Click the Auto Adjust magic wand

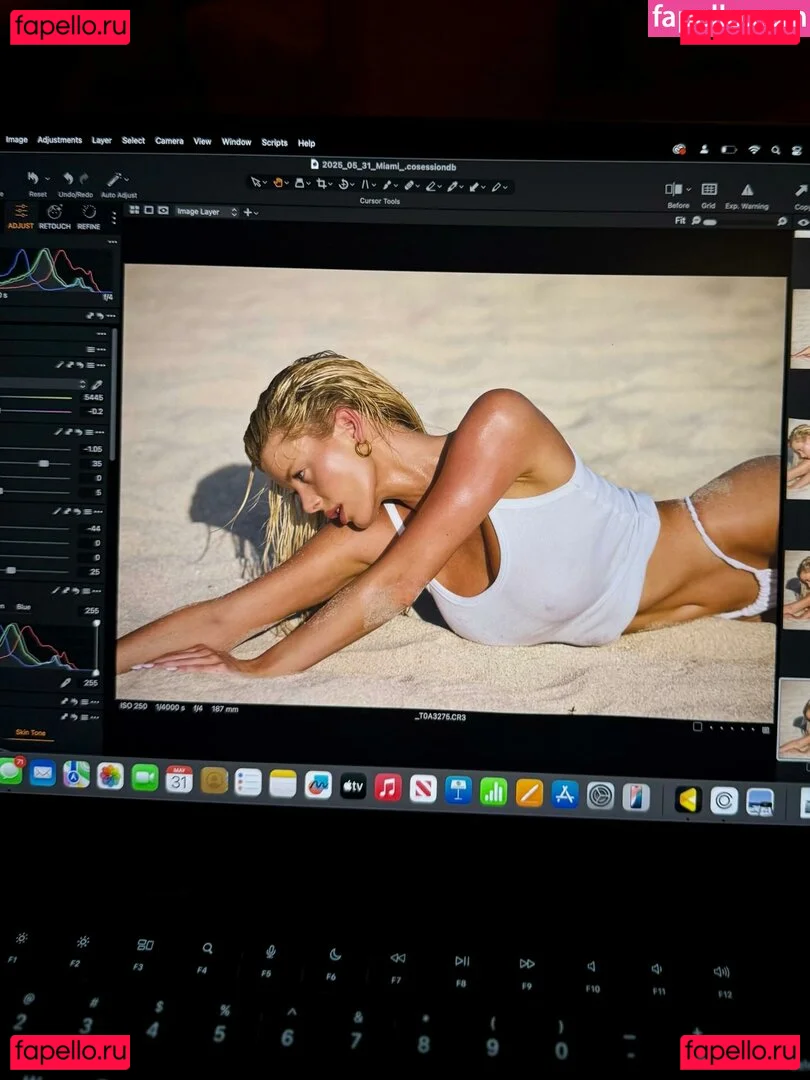[116, 179]
